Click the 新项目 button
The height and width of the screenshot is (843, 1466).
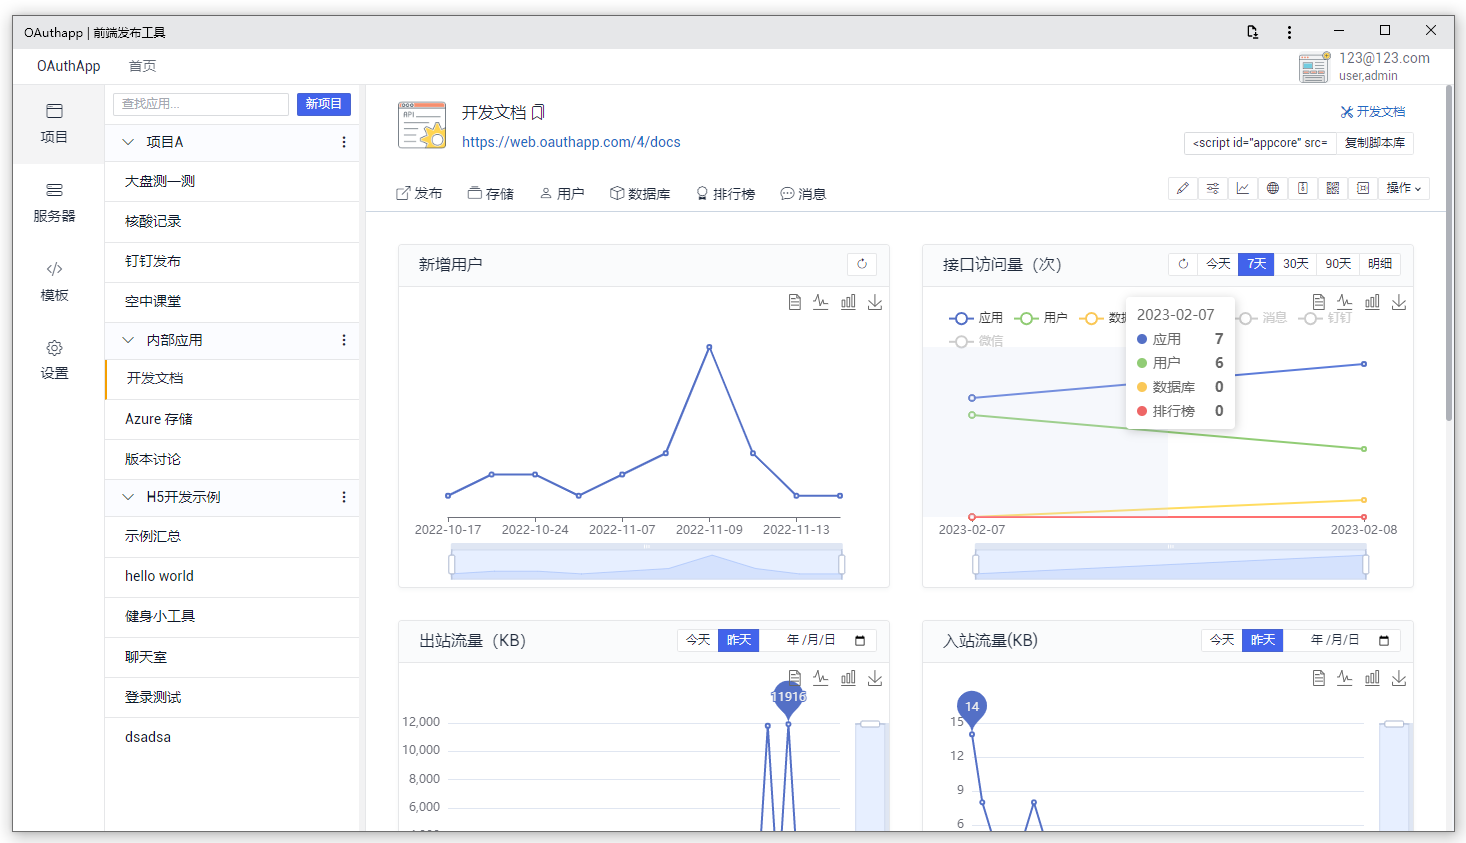[324, 104]
